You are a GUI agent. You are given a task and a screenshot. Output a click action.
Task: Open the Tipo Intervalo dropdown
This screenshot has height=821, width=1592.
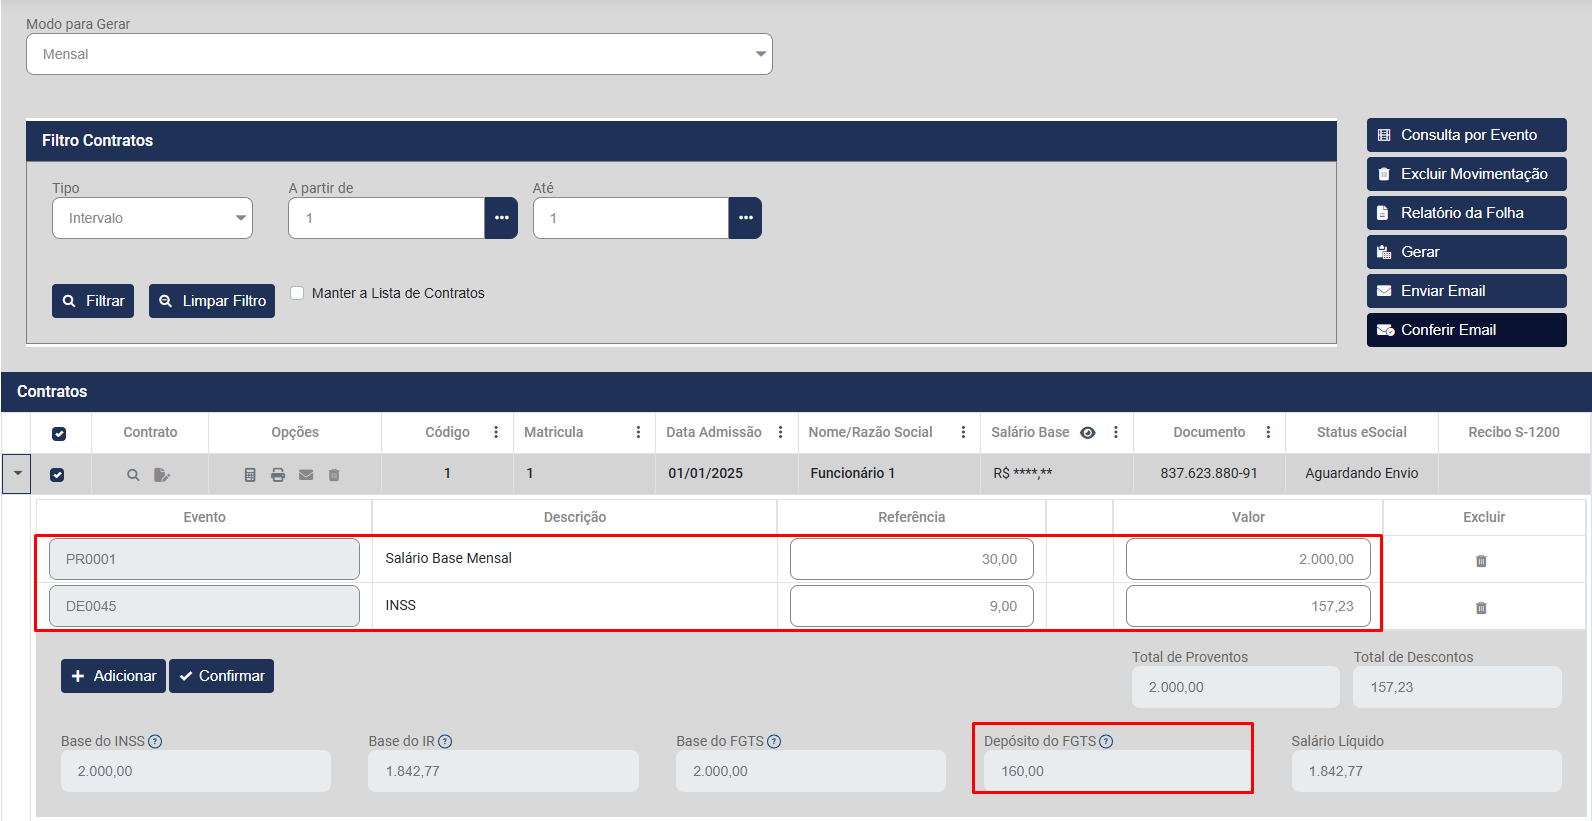click(x=152, y=218)
